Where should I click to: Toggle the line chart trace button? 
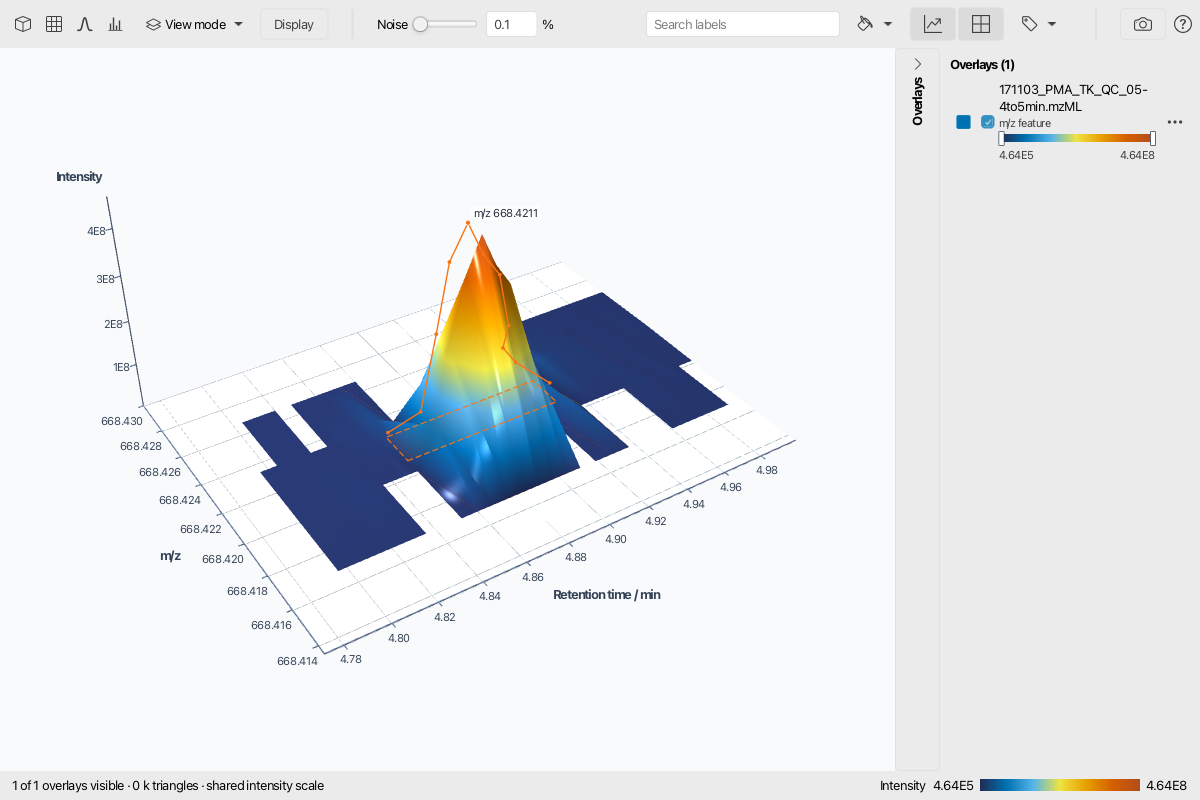tap(933, 24)
